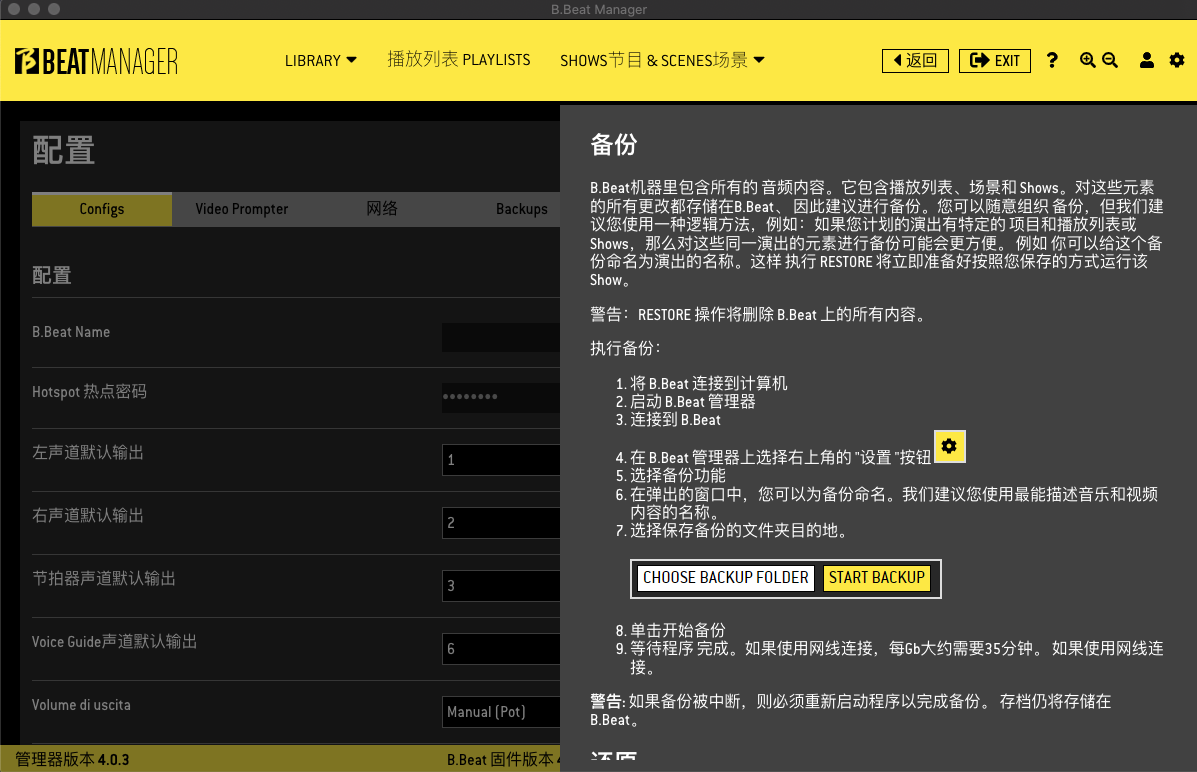1197x772 pixels.
Task: Click CHOOSE BACKUP FOLDER button
Action: (x=725, y=578)
